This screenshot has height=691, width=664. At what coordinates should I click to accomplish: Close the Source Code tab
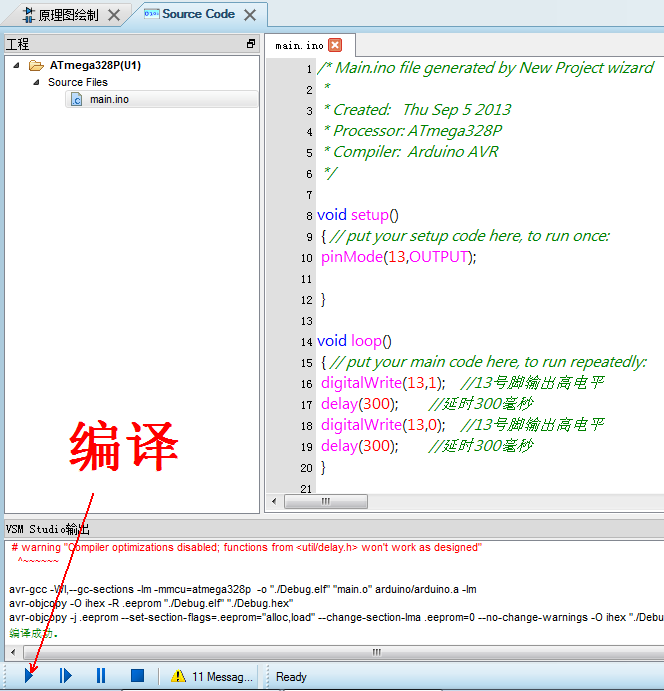250,15
